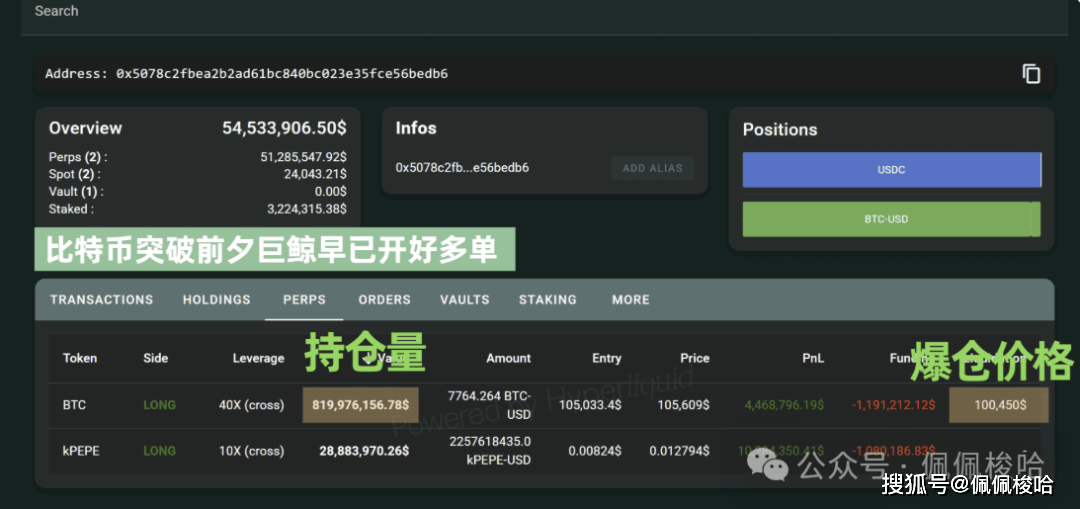Screen dimensions: 1080x509
Task: Expand the MORE tab menu
Action: pos(630,300)
